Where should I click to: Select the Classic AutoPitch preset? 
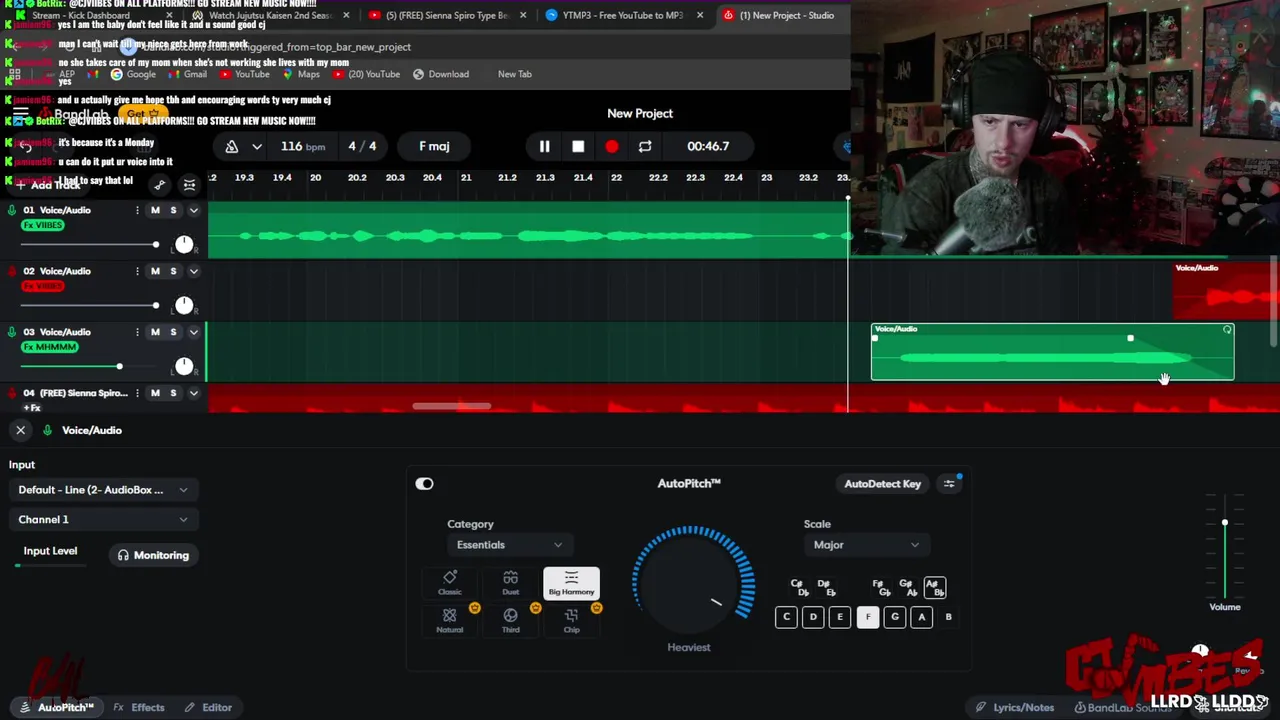(x=450, y=583)
